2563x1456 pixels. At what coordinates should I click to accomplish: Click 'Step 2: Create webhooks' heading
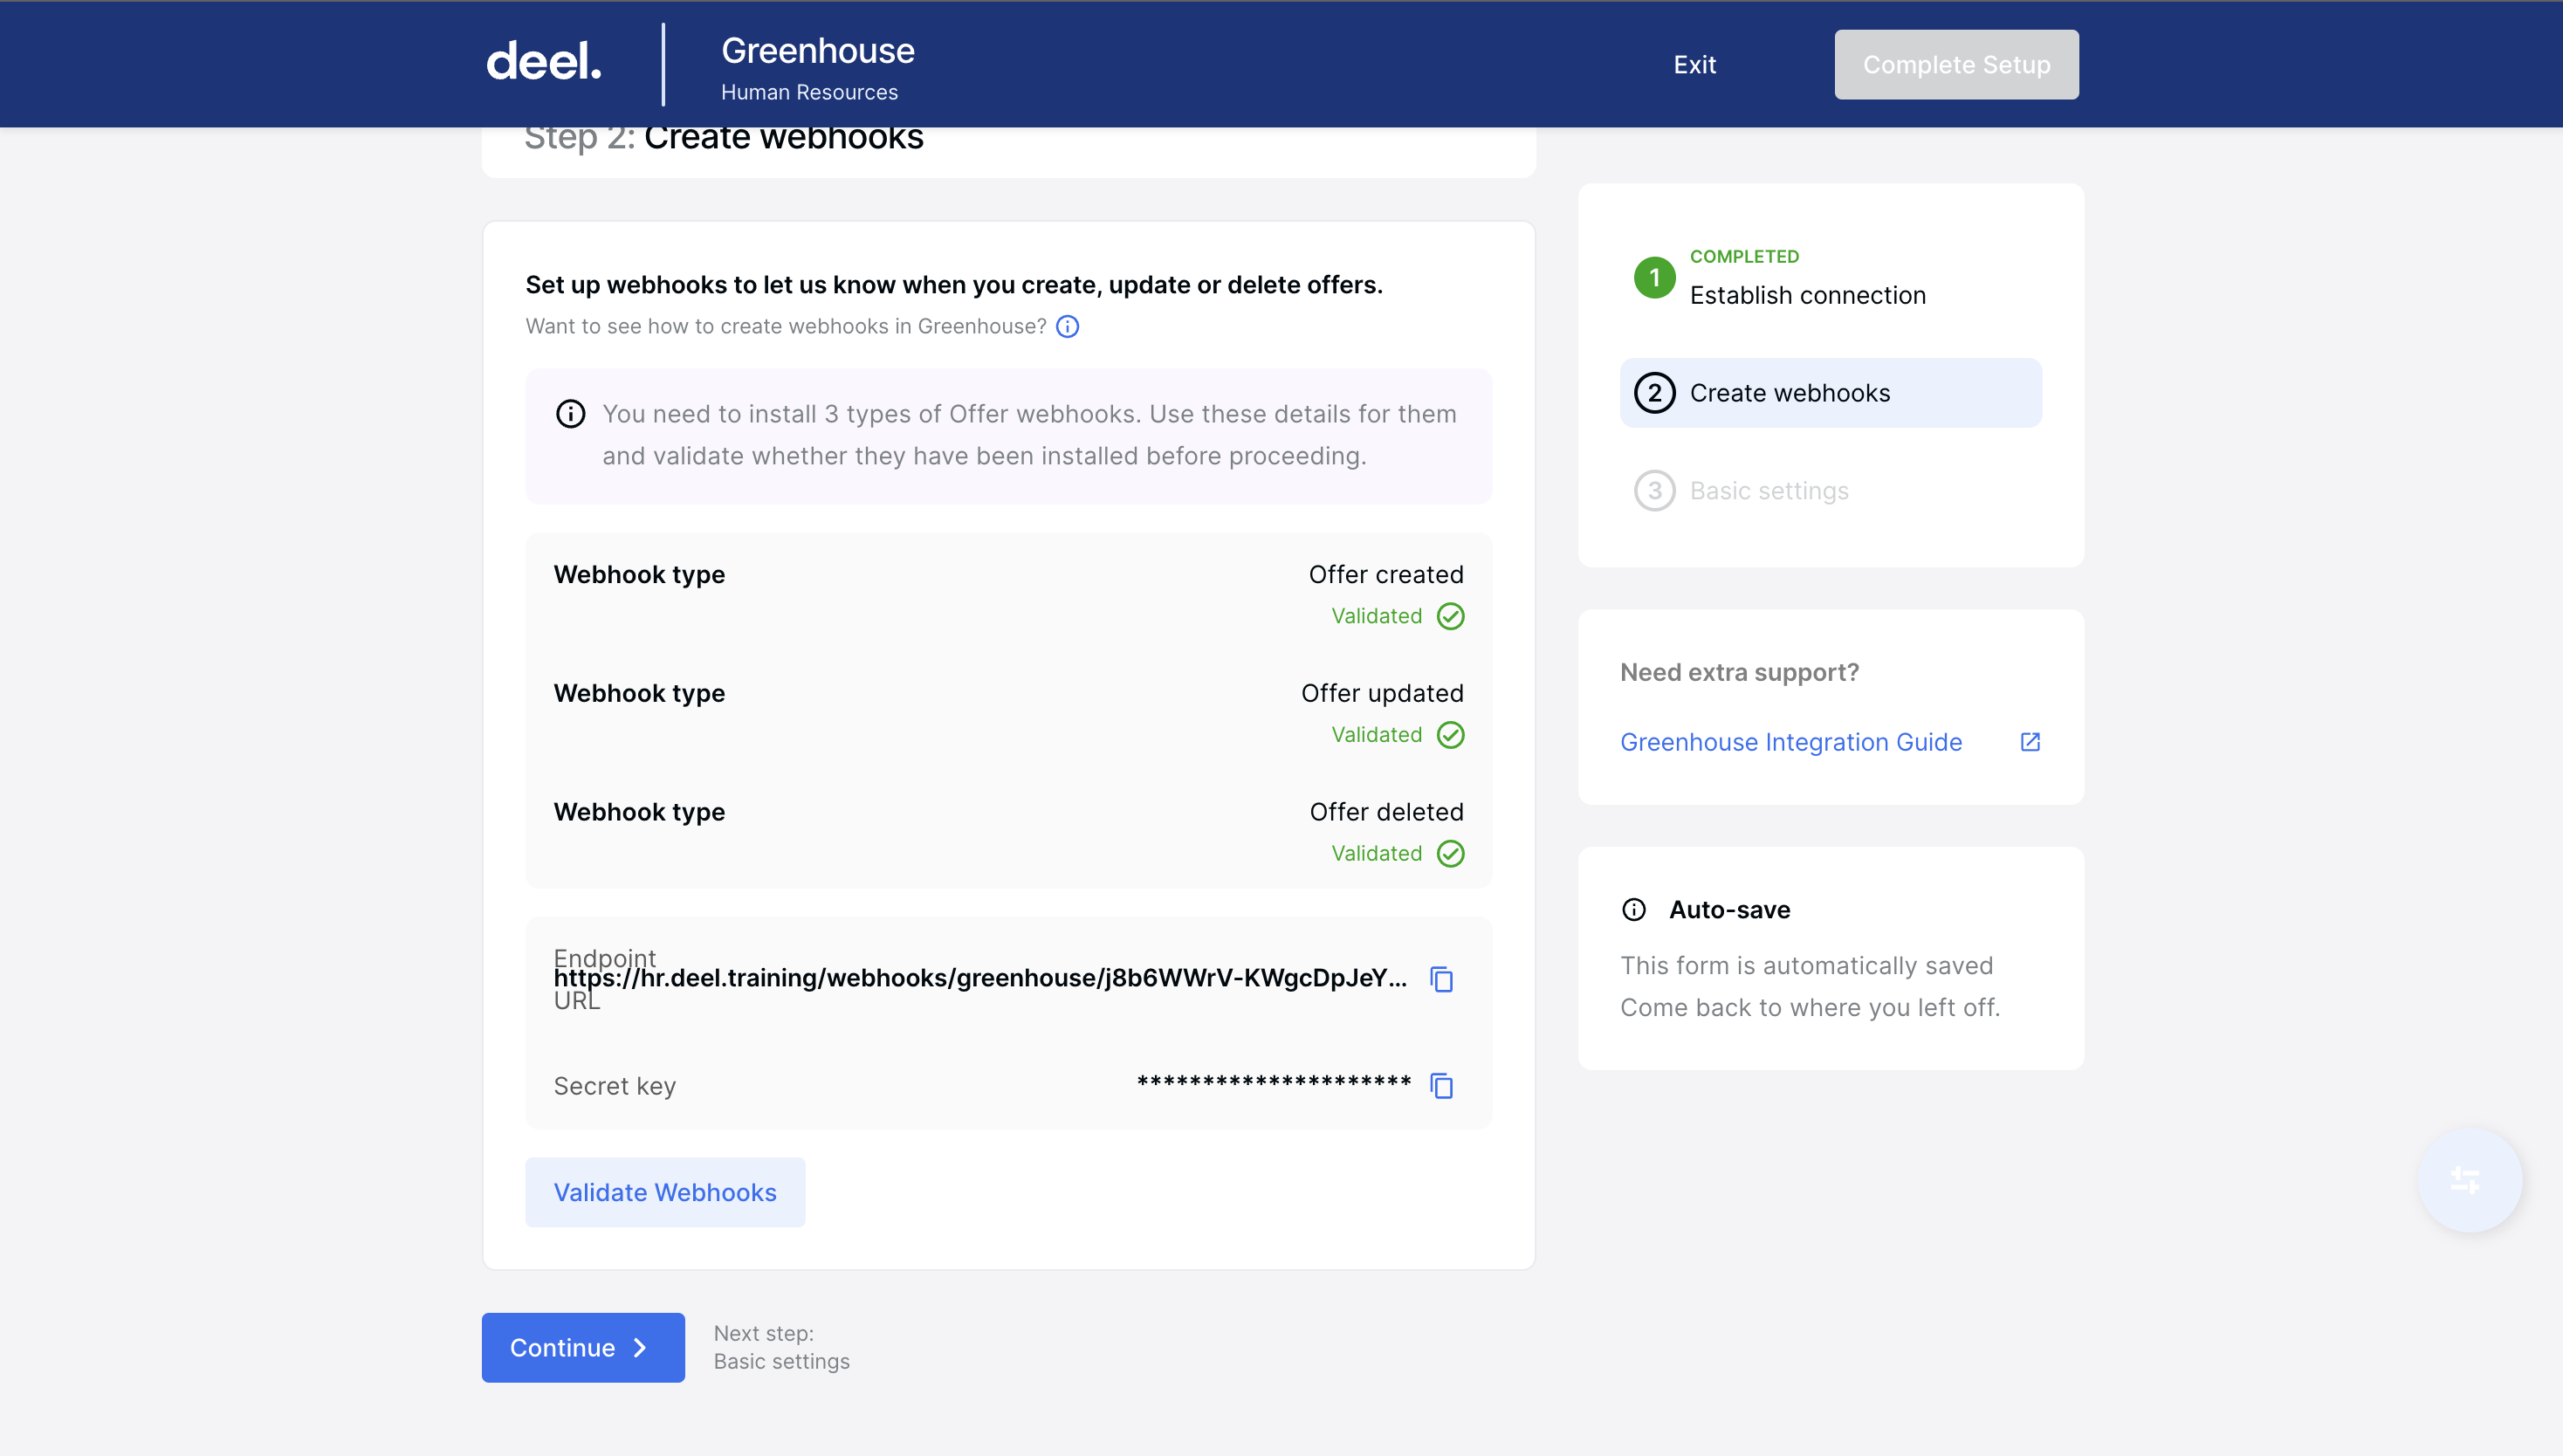click(x=724, y=138)
